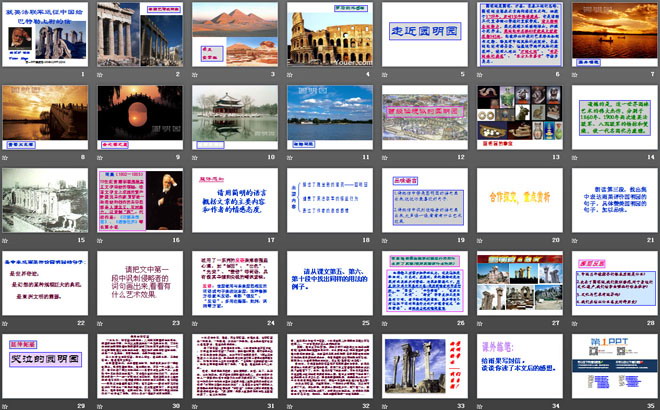The height and width of the screenshot is (410, 660).
Task: Select slide 11 blue sky lake photo
Action: (x=330, y=117)
